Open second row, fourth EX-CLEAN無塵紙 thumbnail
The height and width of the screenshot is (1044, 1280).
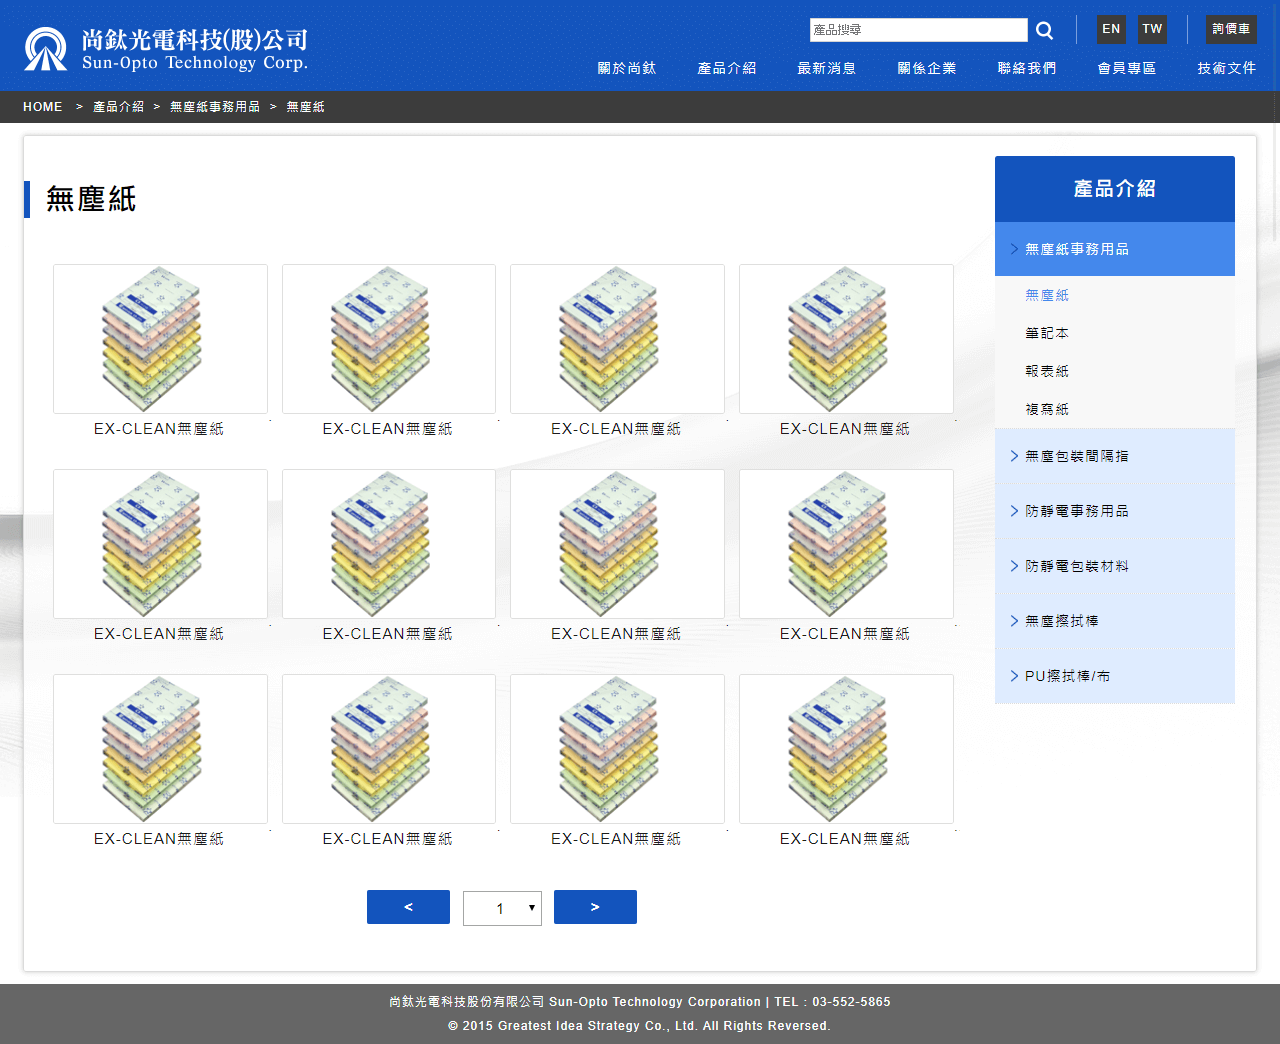tap(846, 544)
